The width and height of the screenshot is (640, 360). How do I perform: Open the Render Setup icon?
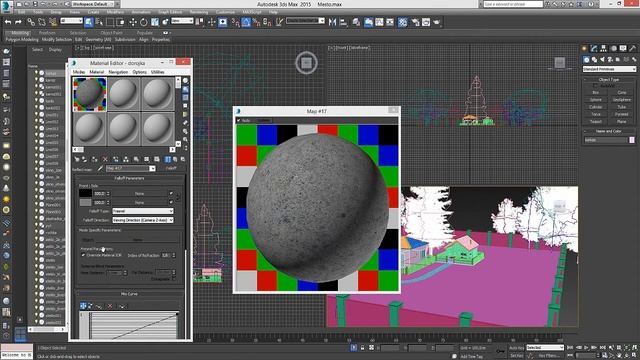coord(416,22)
